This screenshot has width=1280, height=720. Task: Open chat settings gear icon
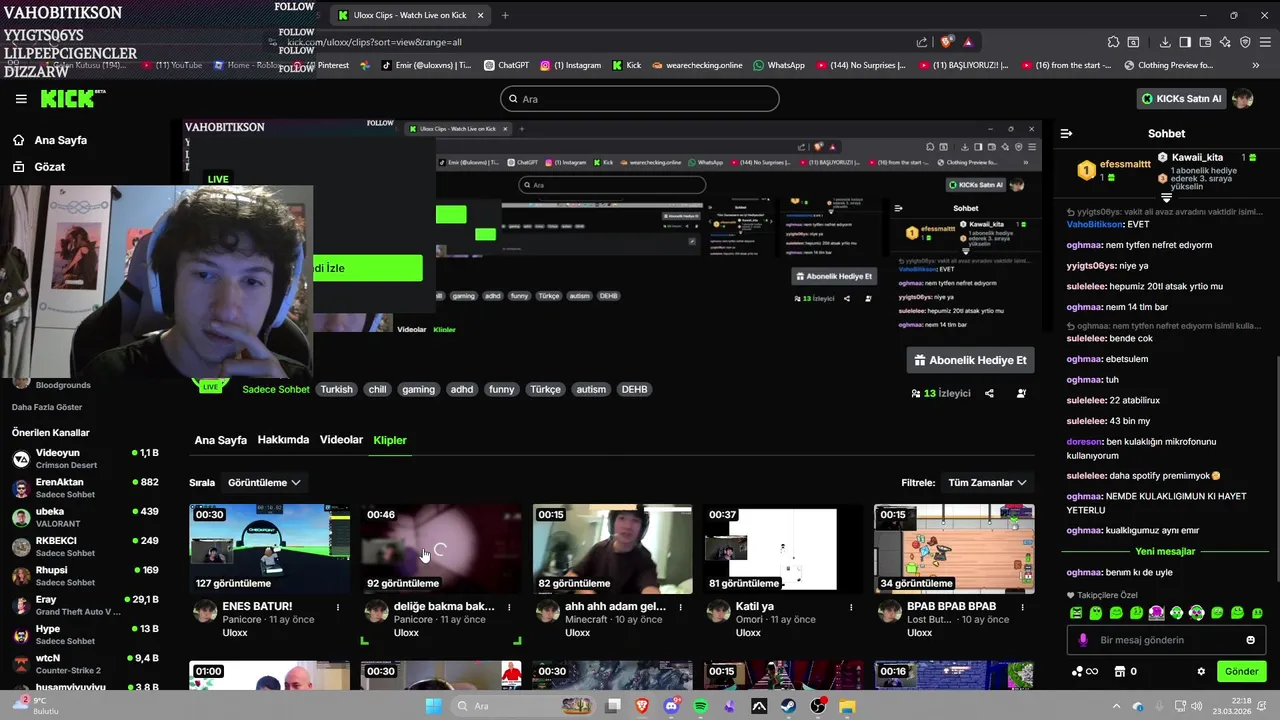coord(1201,671)
